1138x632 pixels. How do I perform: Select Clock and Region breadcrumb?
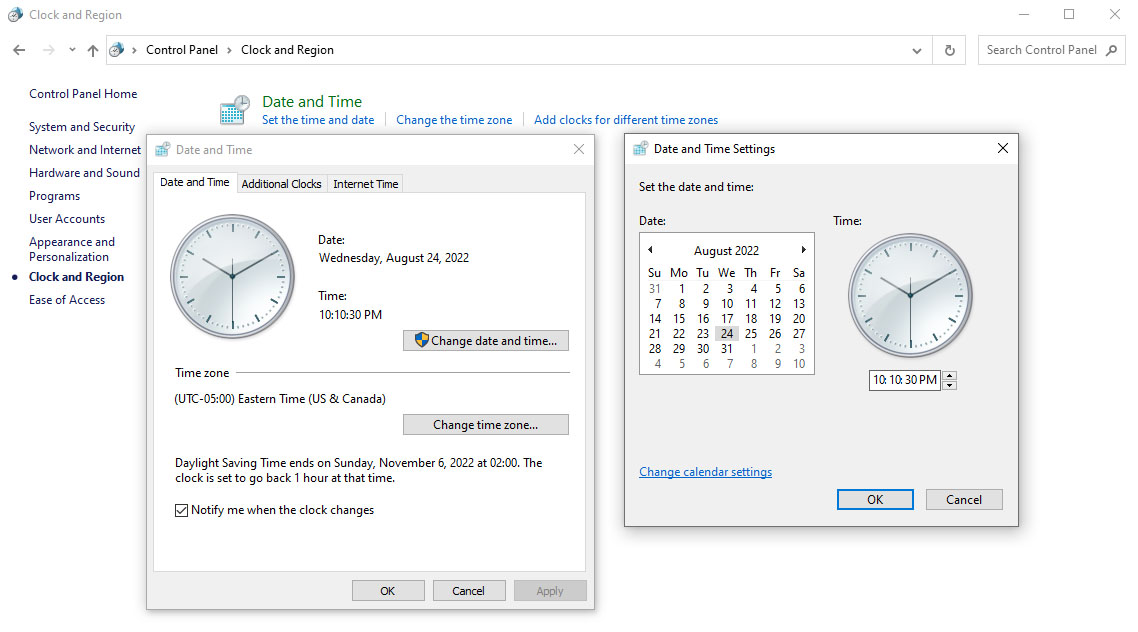point(287,50)
